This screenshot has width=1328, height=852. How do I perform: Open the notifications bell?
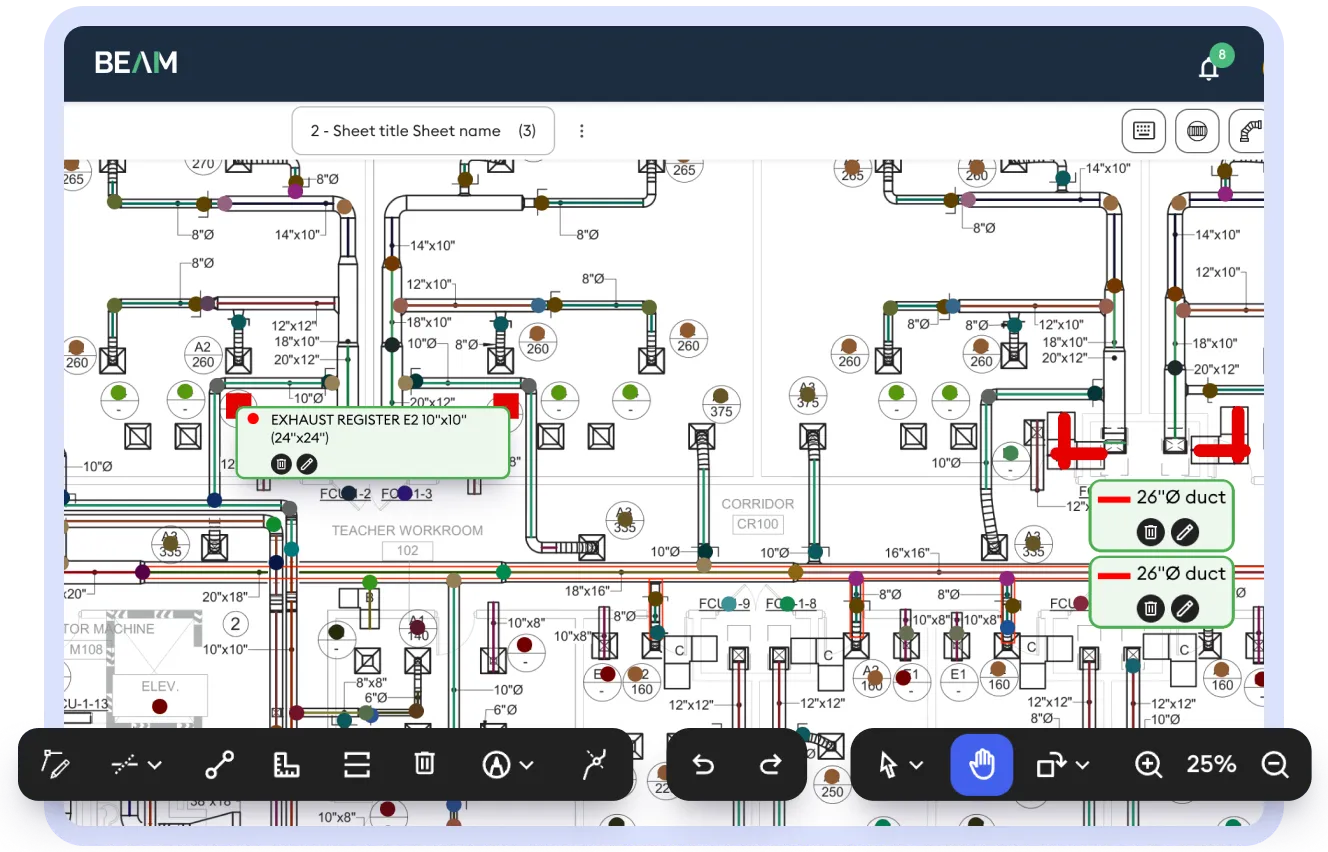pyautogui.click(x=1209, y=69)
